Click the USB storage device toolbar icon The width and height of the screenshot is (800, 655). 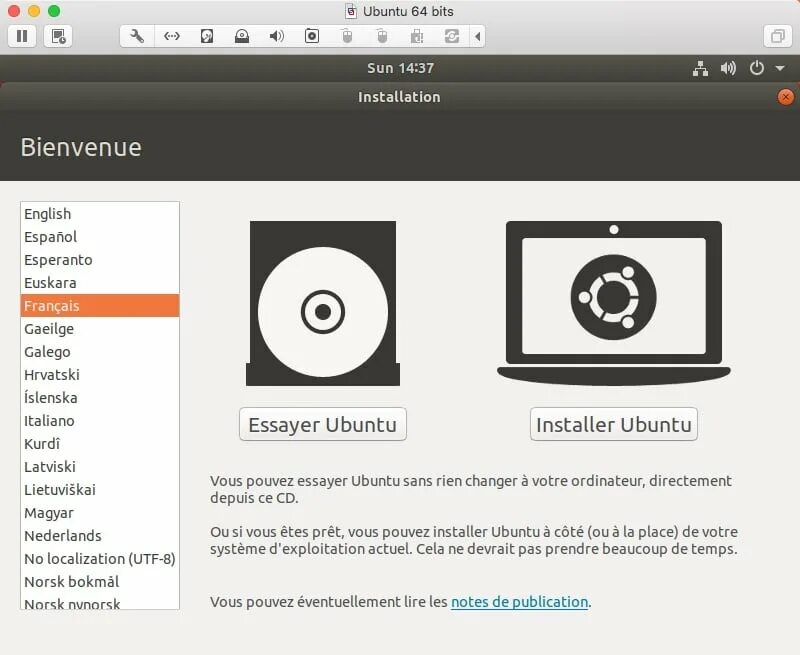coord(417,36)
